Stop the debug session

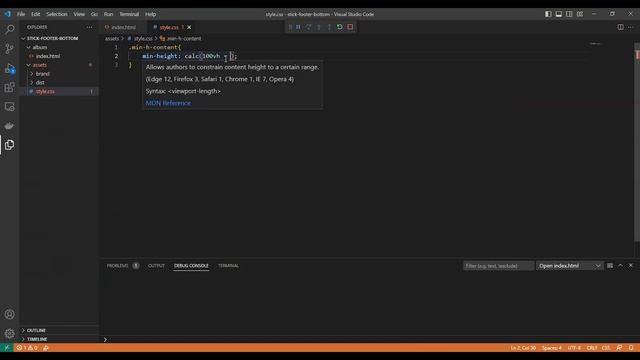pos(350,27)
